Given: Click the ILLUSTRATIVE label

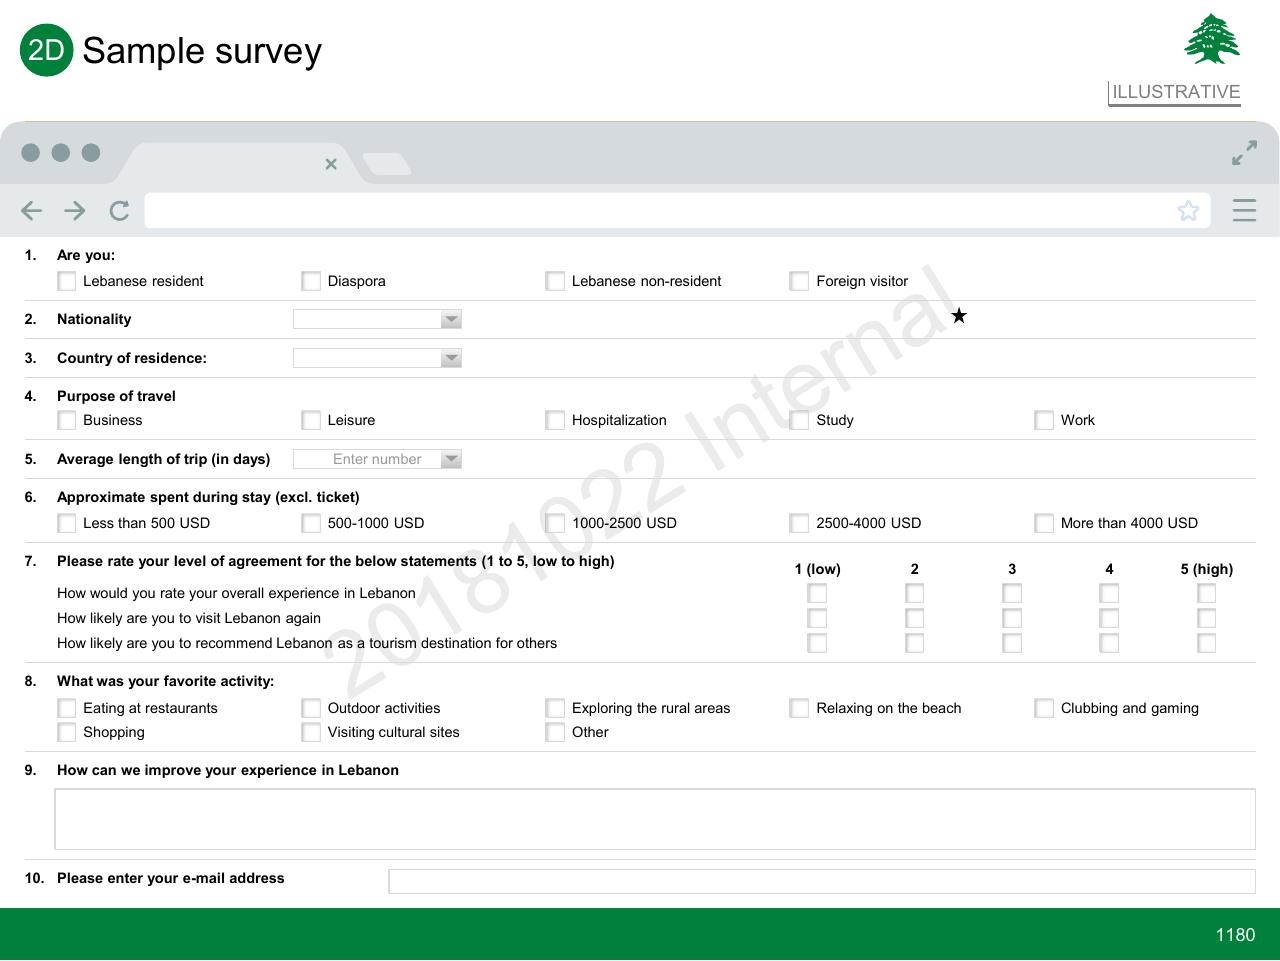Looking at the screenshot, I should tap(1176, 92).
